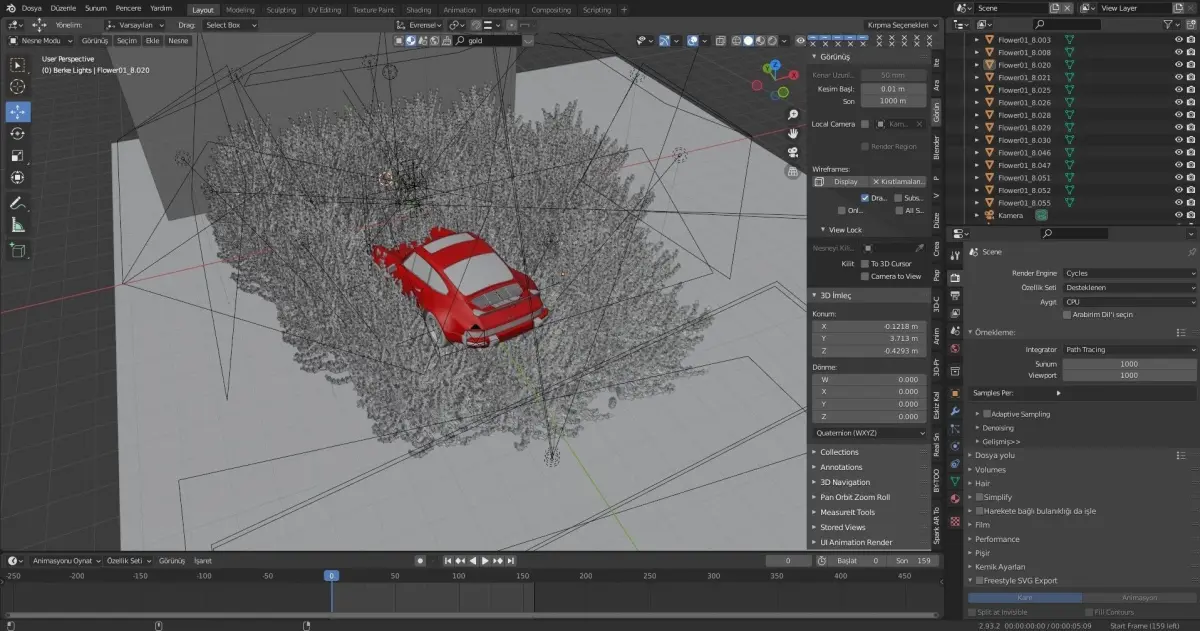Click the viewport zoom magnifier gizmo
Screen dimensions: 1200x631
(793, 115)
